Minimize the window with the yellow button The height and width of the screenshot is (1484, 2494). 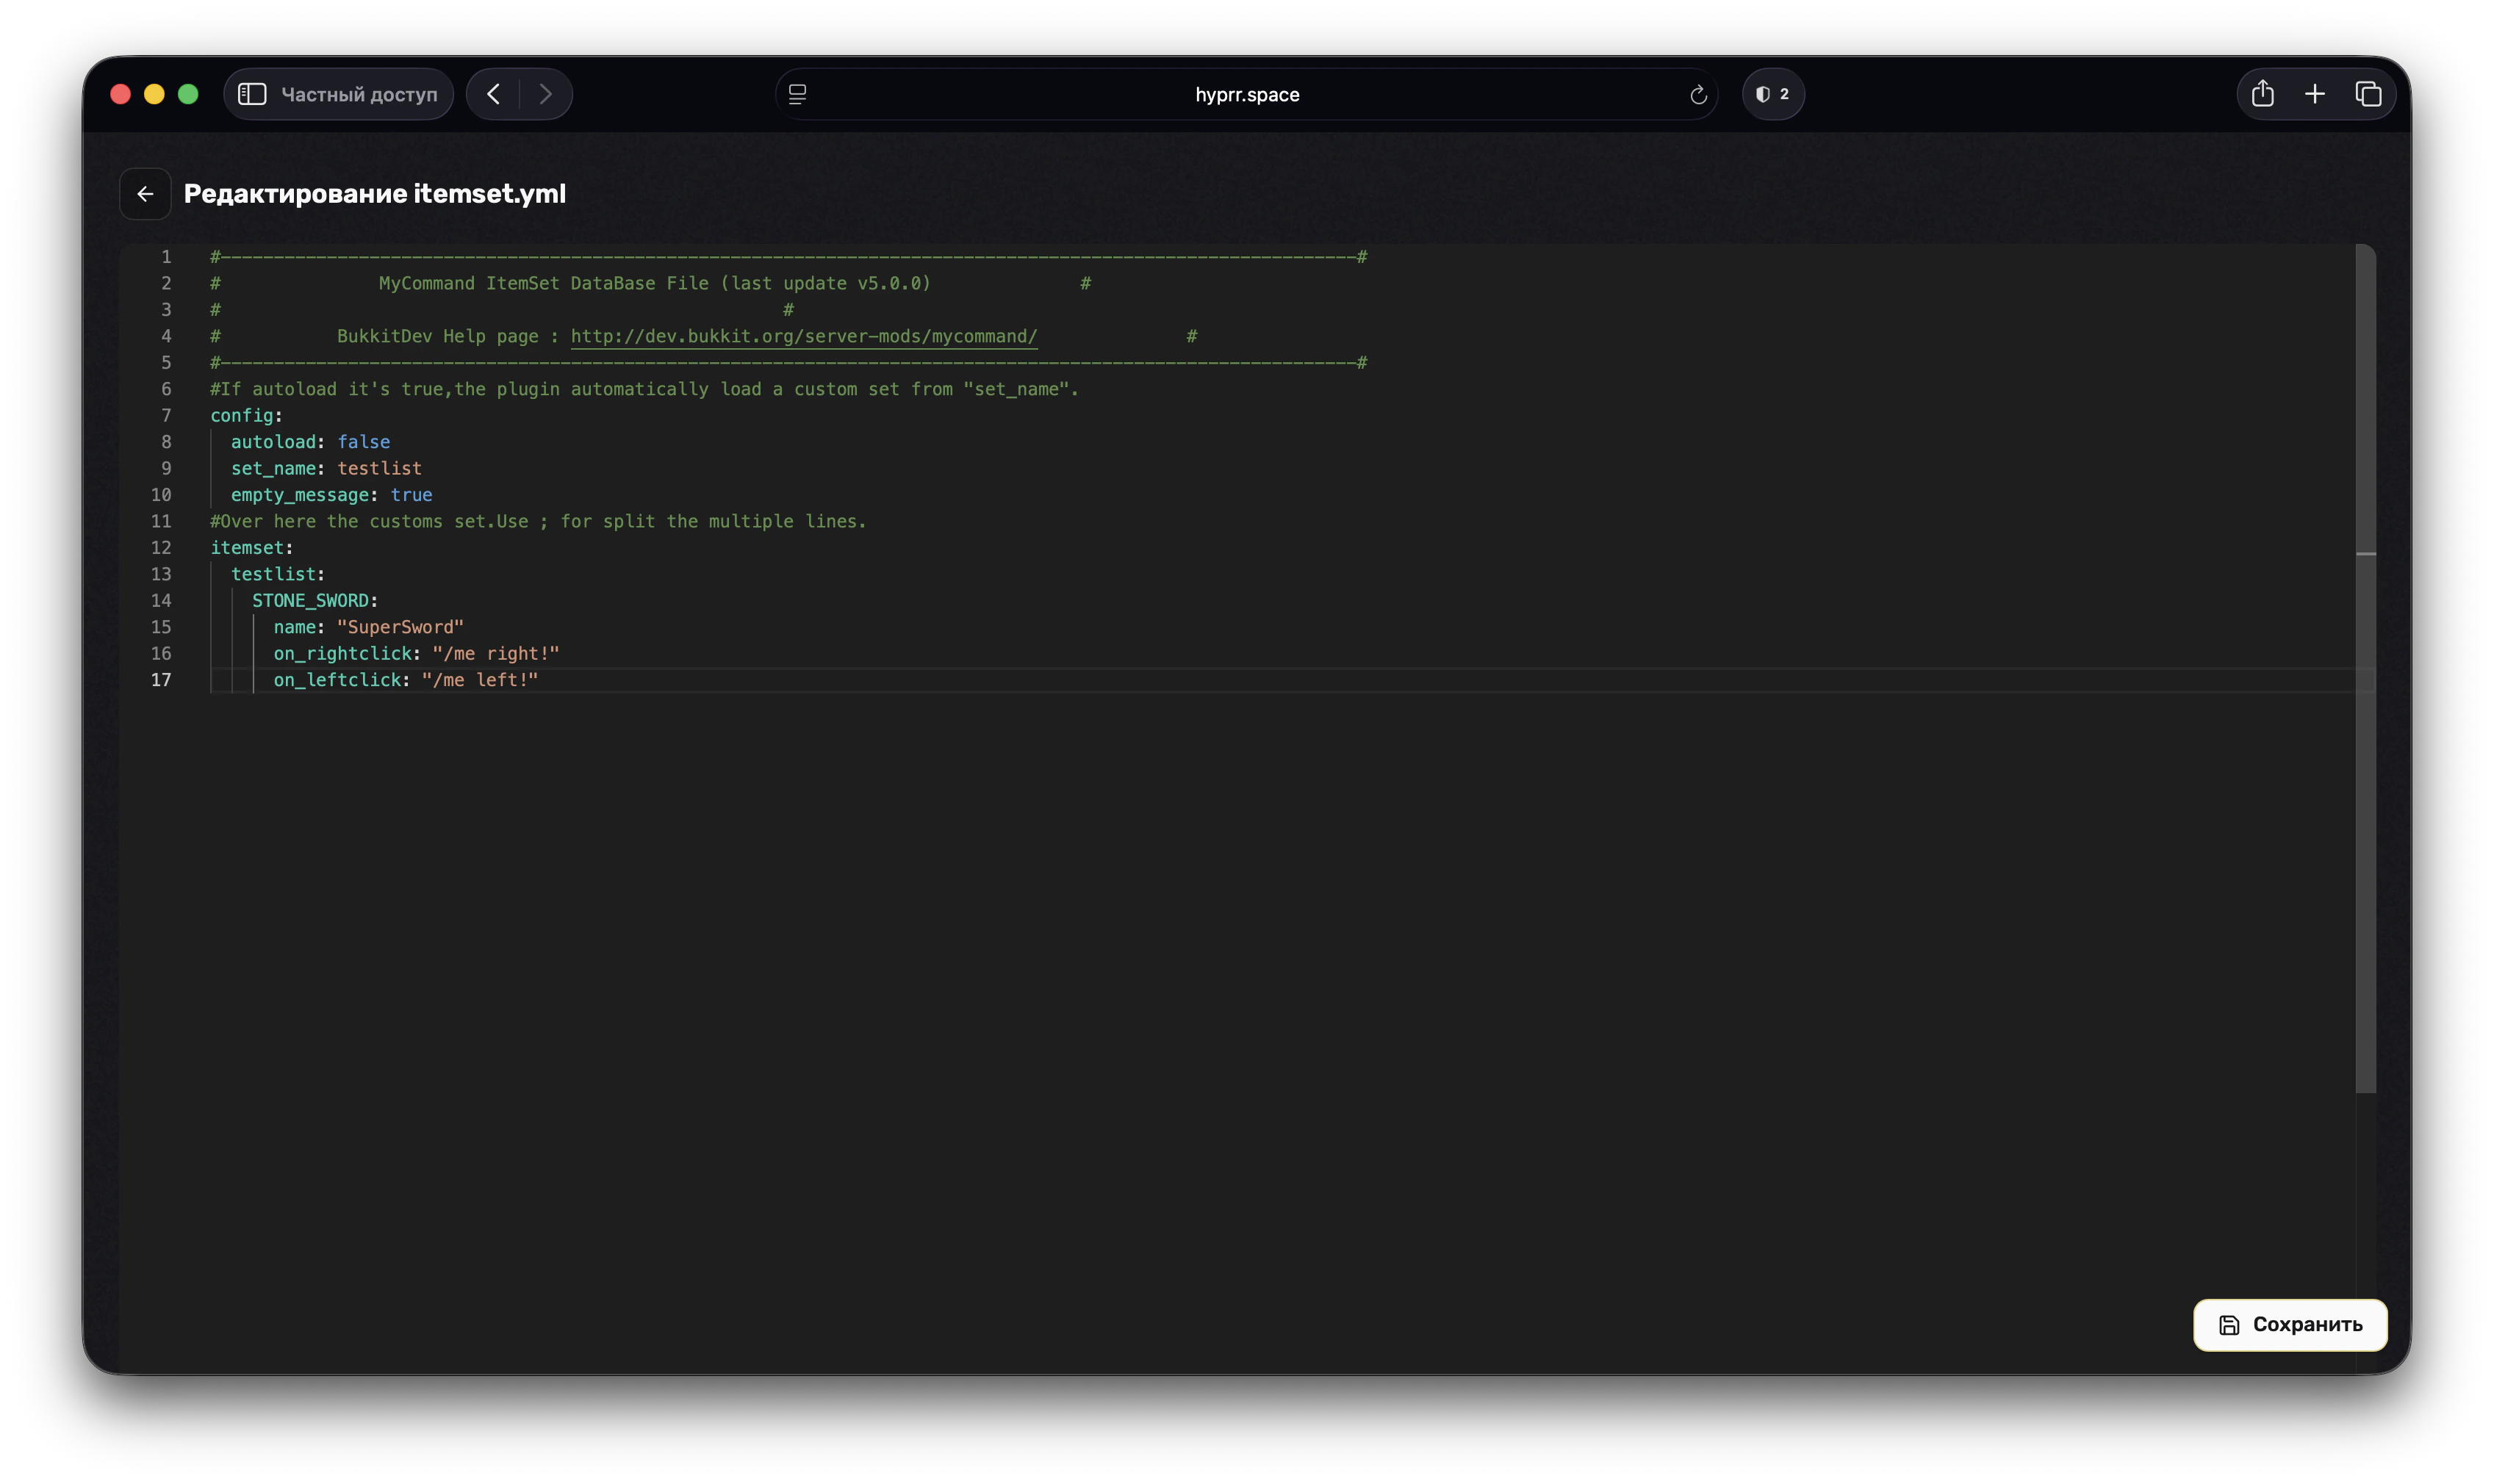[154, 94]
